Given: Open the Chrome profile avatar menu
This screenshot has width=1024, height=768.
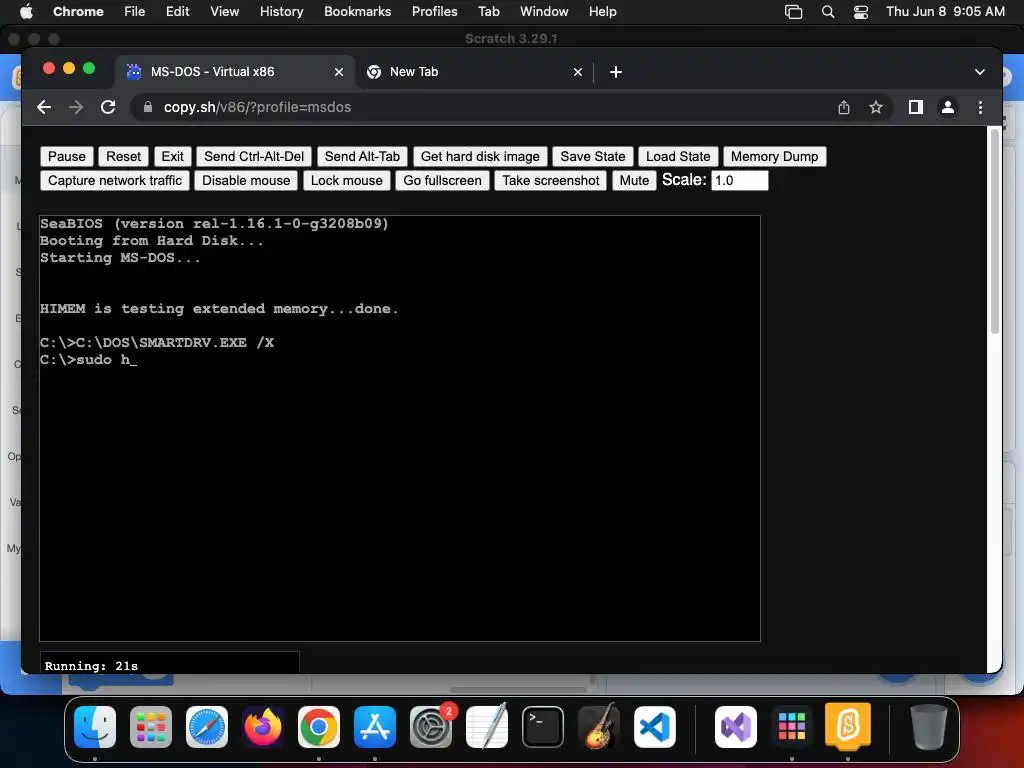Looking at the screenshot, I should coord(948,107).
